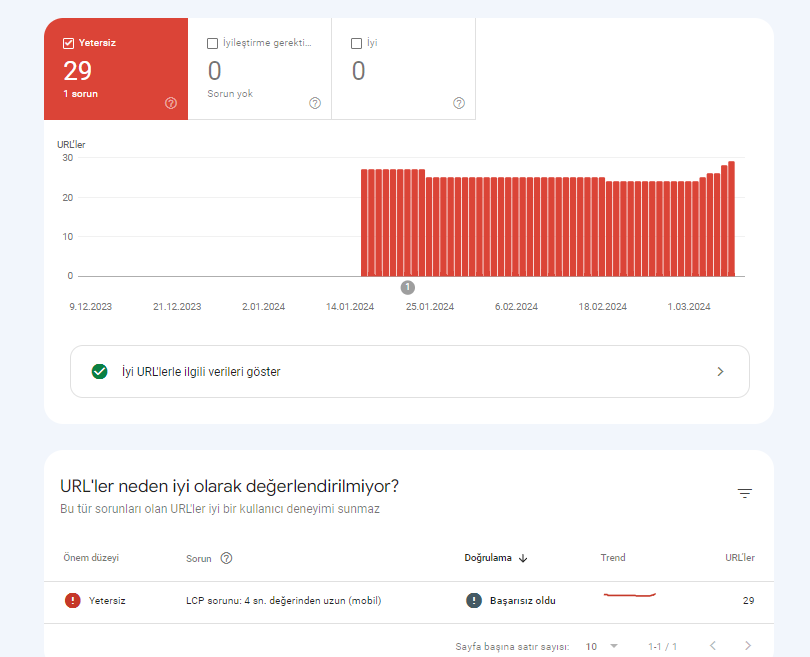
Task: Click the Sorun yok text
Action: coord(230,94)
